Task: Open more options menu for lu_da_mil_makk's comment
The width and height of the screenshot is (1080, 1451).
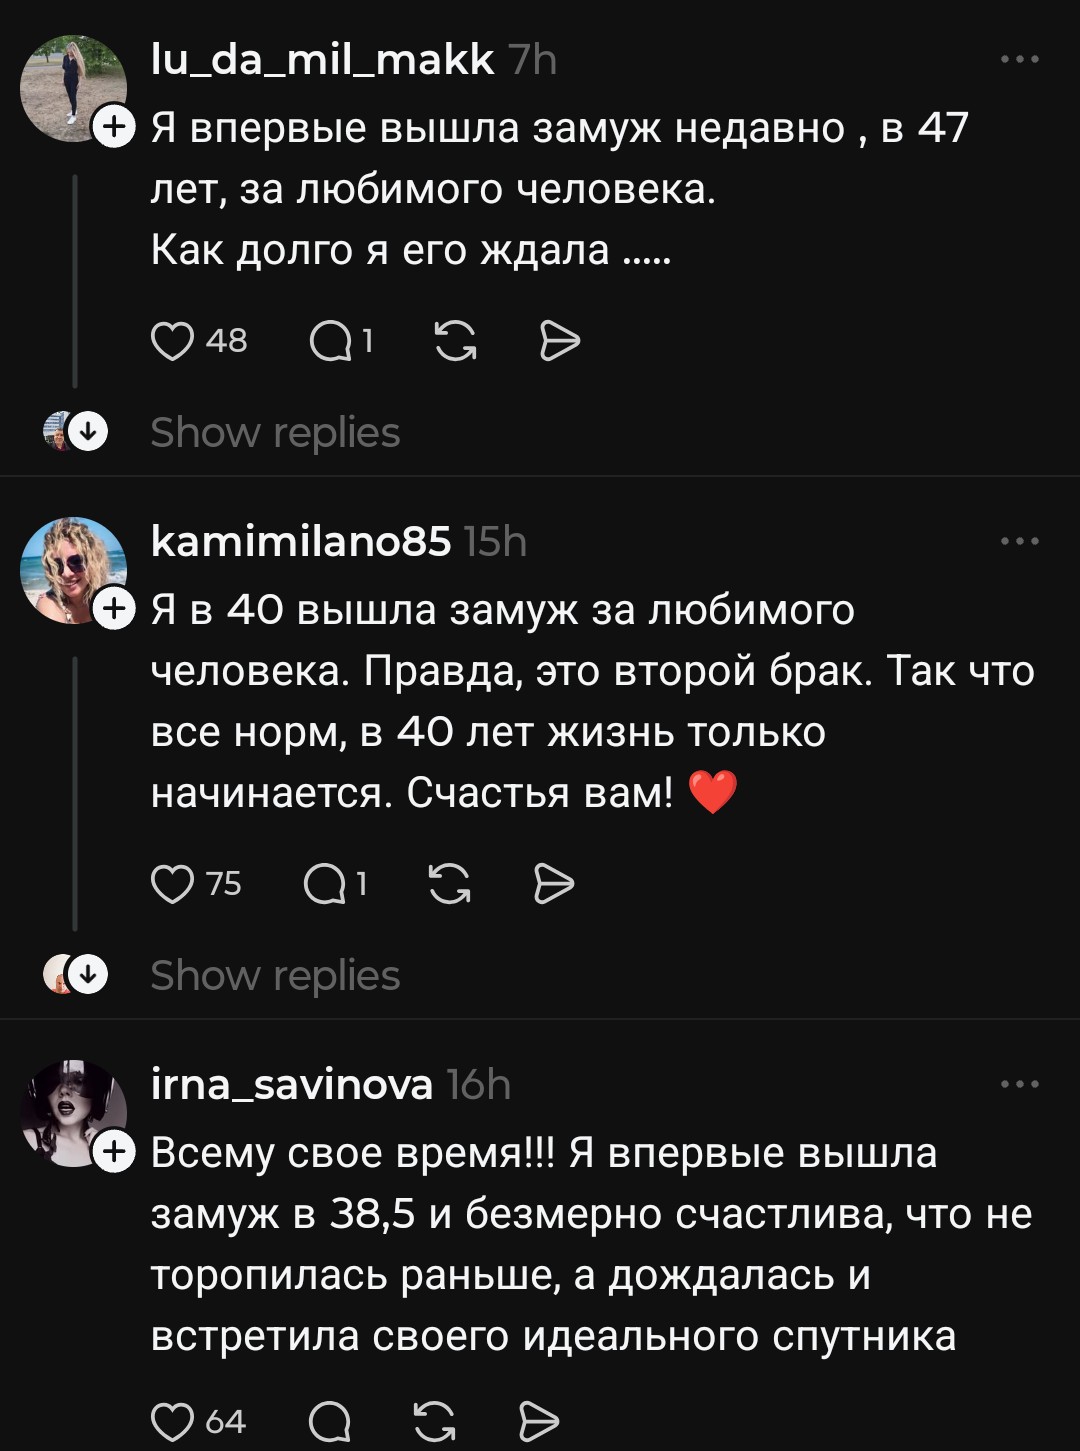Action: click(1020, 60)
